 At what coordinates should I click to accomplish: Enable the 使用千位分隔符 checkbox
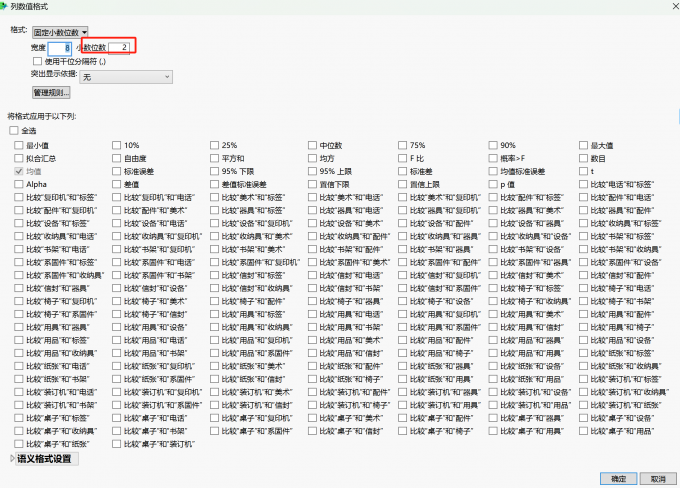point(37,61)
